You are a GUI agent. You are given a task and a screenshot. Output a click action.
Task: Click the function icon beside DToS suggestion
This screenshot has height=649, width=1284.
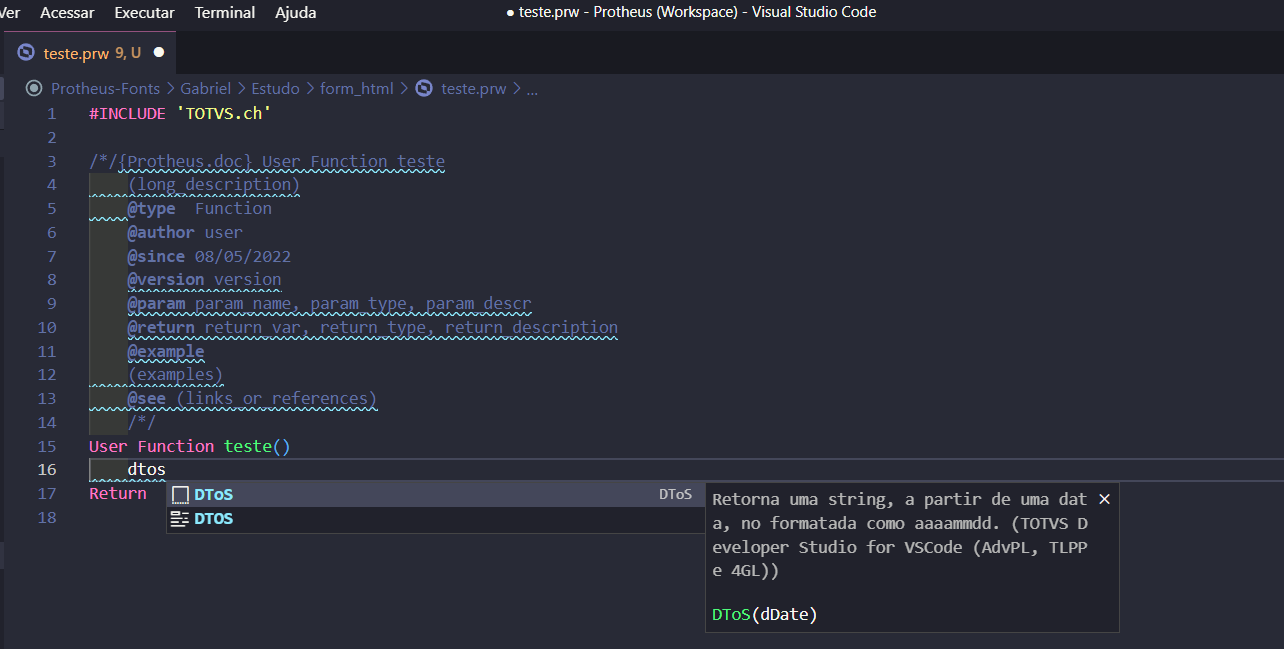(x=180, y=494)
